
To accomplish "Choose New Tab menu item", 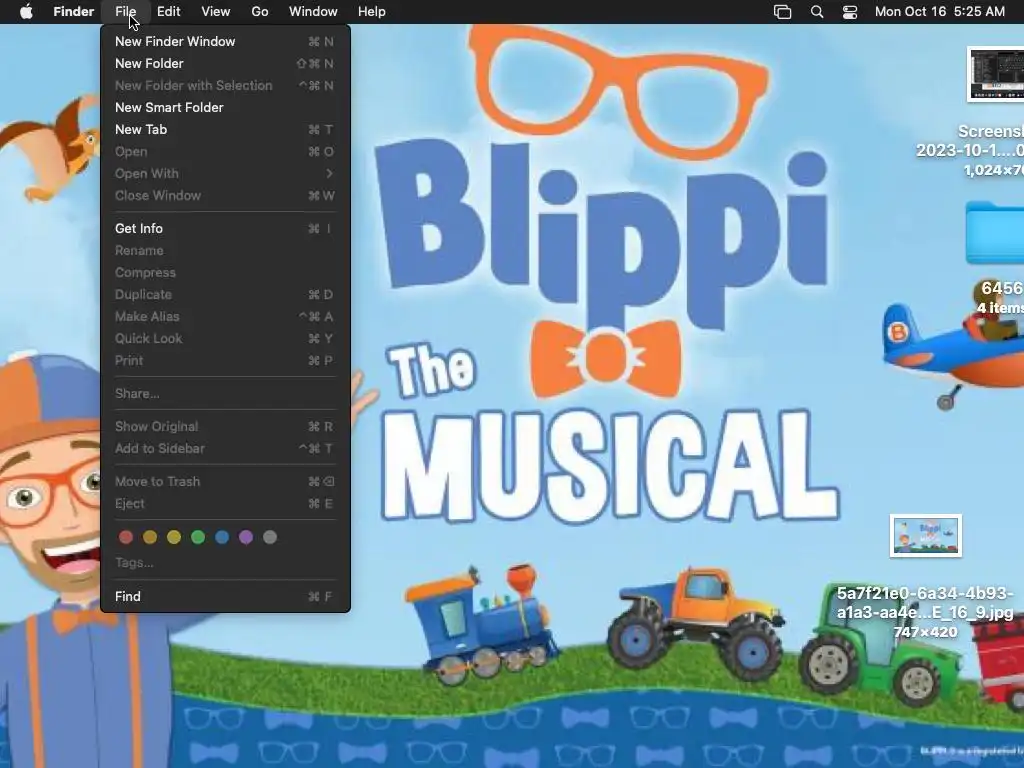I will tap(225, 129).
